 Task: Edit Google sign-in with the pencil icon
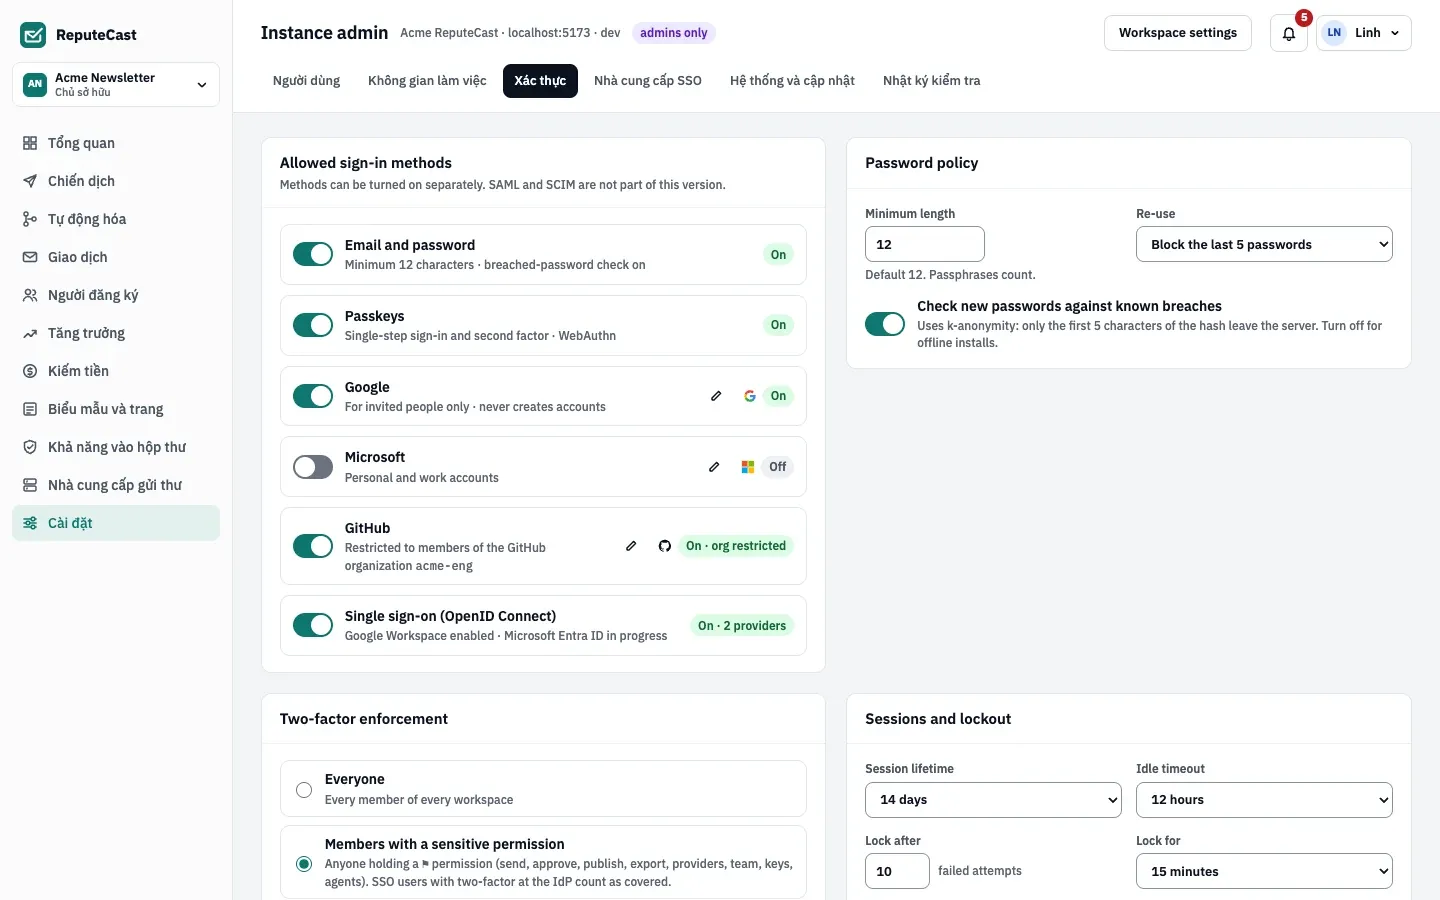pyautogui.click(x=716, y=396)
